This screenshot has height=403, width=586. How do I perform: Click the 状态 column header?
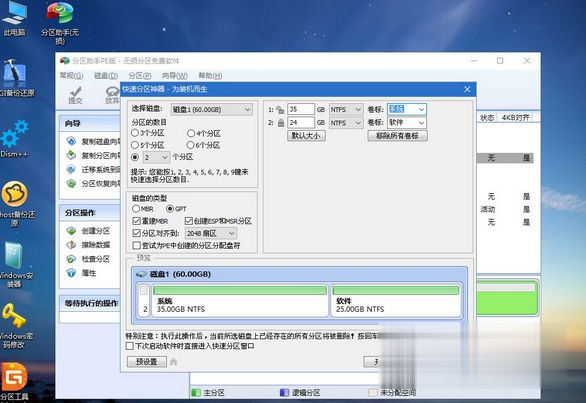(x=487, y=118)
